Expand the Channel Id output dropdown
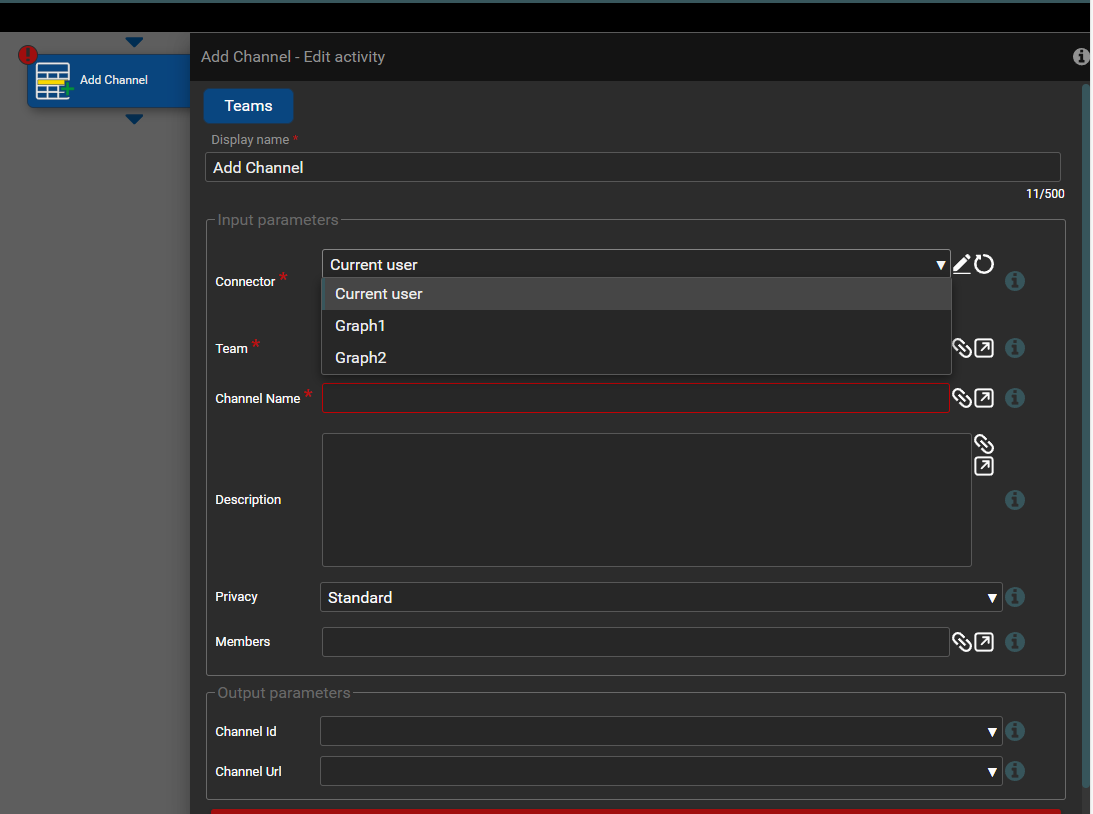 (660, 732)
